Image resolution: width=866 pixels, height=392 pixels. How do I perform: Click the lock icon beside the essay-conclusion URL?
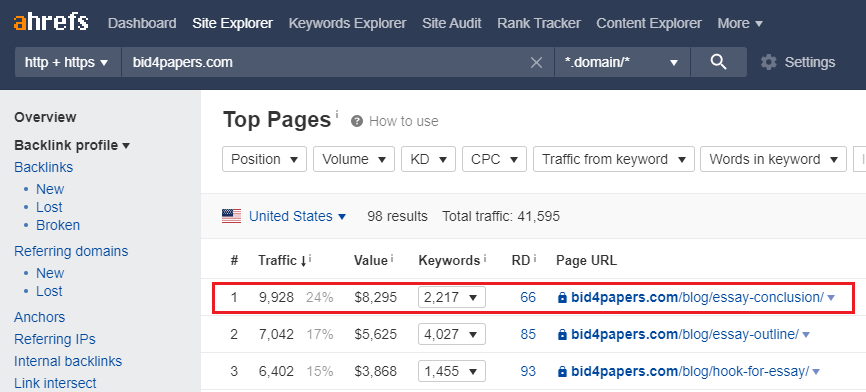pyautogui.click(x=562, y=298)
